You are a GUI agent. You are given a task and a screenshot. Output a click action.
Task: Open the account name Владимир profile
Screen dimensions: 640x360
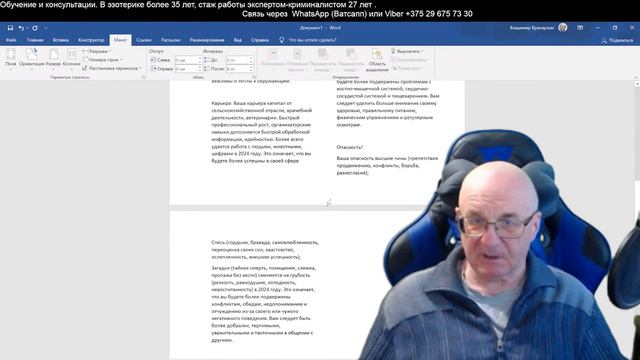532,28
